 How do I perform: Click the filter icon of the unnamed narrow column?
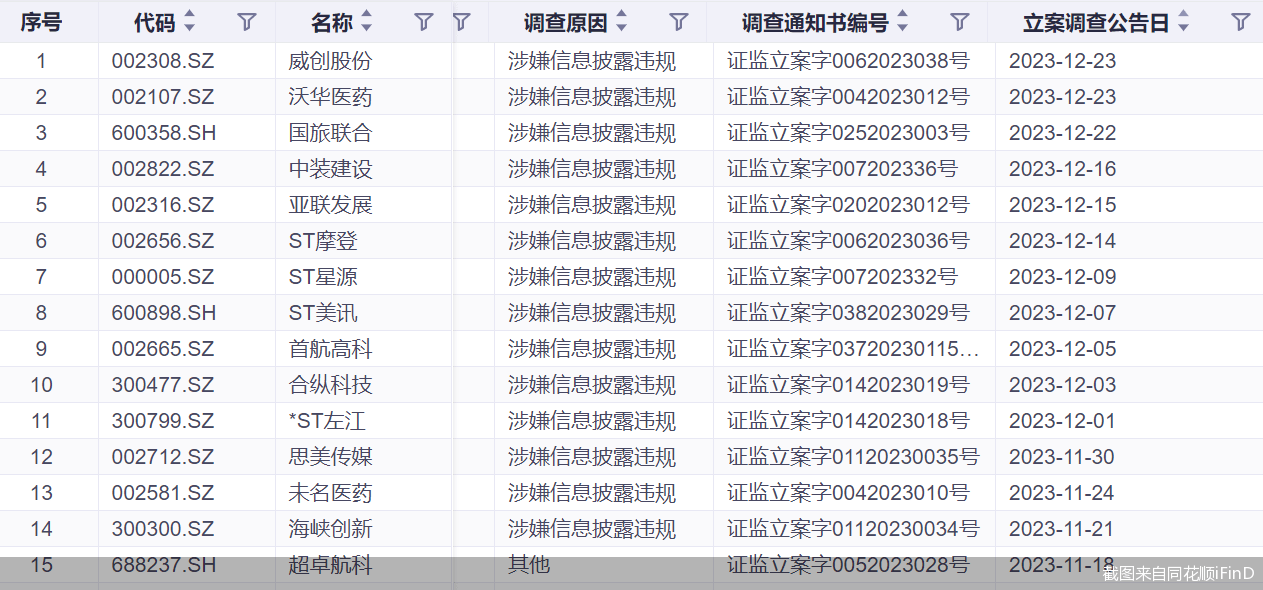point(461,21)
